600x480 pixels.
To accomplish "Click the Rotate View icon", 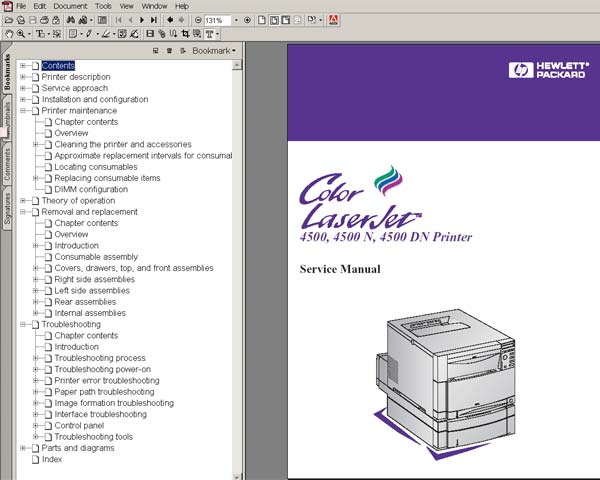I will [x=312, y=20].
